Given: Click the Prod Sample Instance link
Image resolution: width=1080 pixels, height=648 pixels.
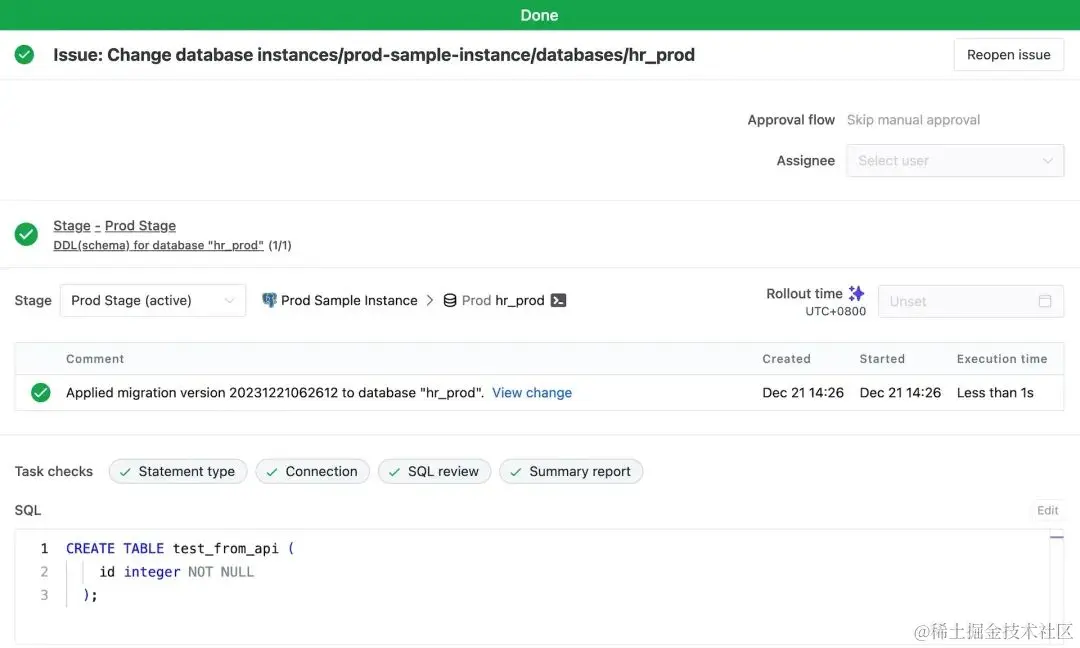Looking at the screenshot, I should pyautogui.click(x=349, y=300).
